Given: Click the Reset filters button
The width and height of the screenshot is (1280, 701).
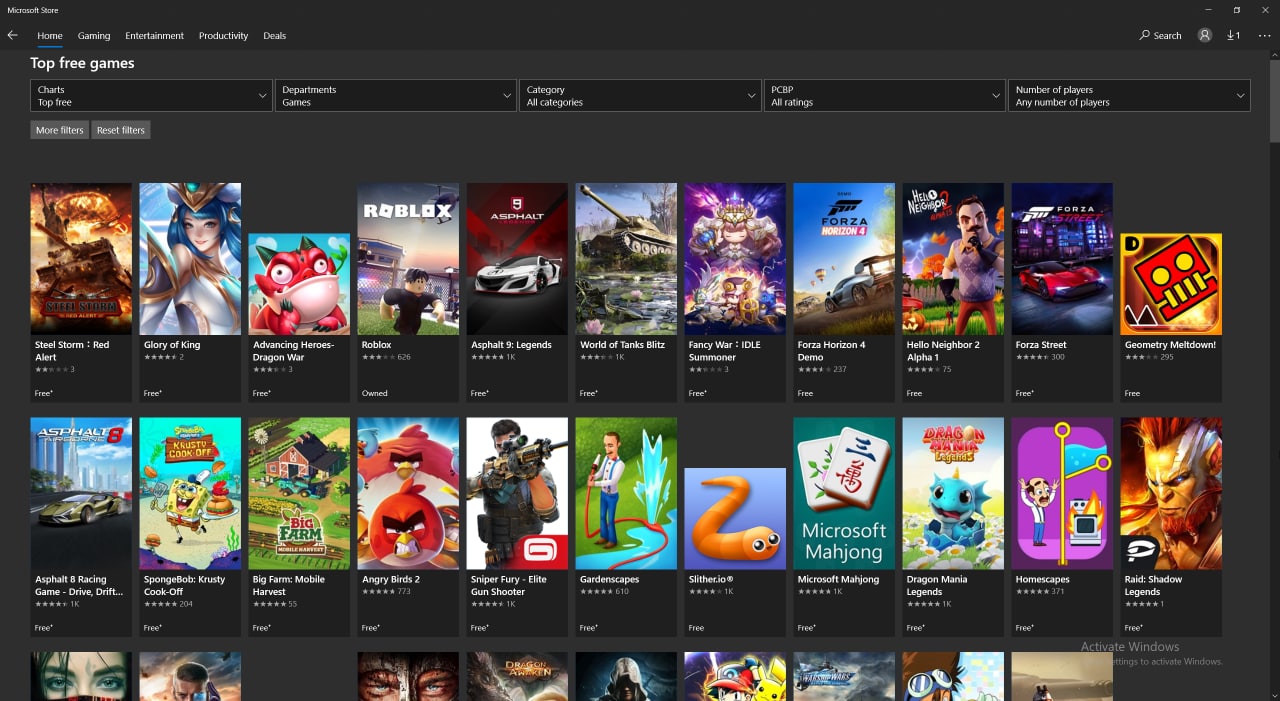Looking at the screenshot, I should click(x=121, y=130).
